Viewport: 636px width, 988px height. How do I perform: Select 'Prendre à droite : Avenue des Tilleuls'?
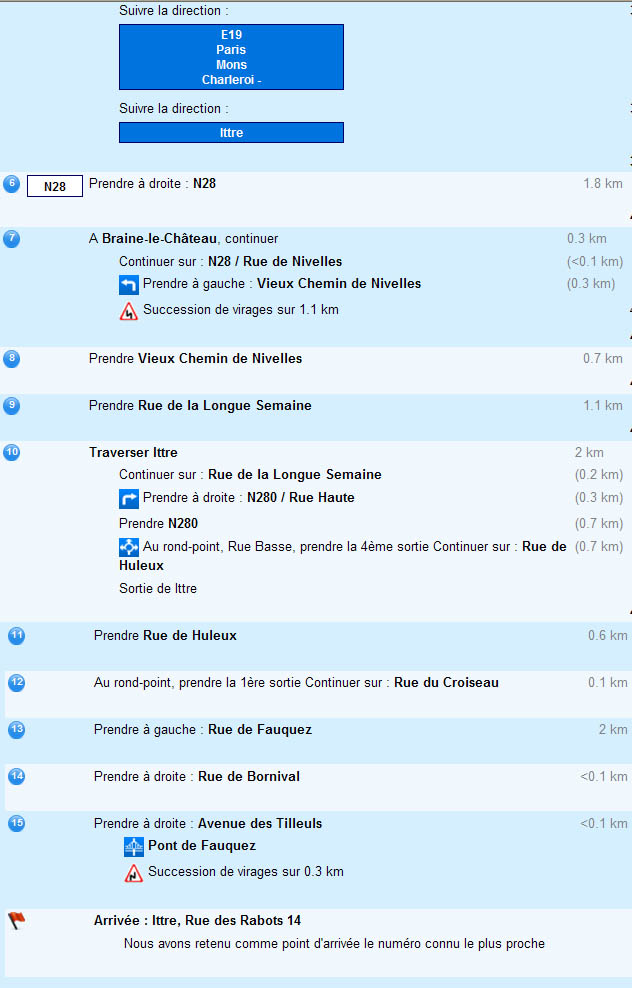(x=208, y=824)
